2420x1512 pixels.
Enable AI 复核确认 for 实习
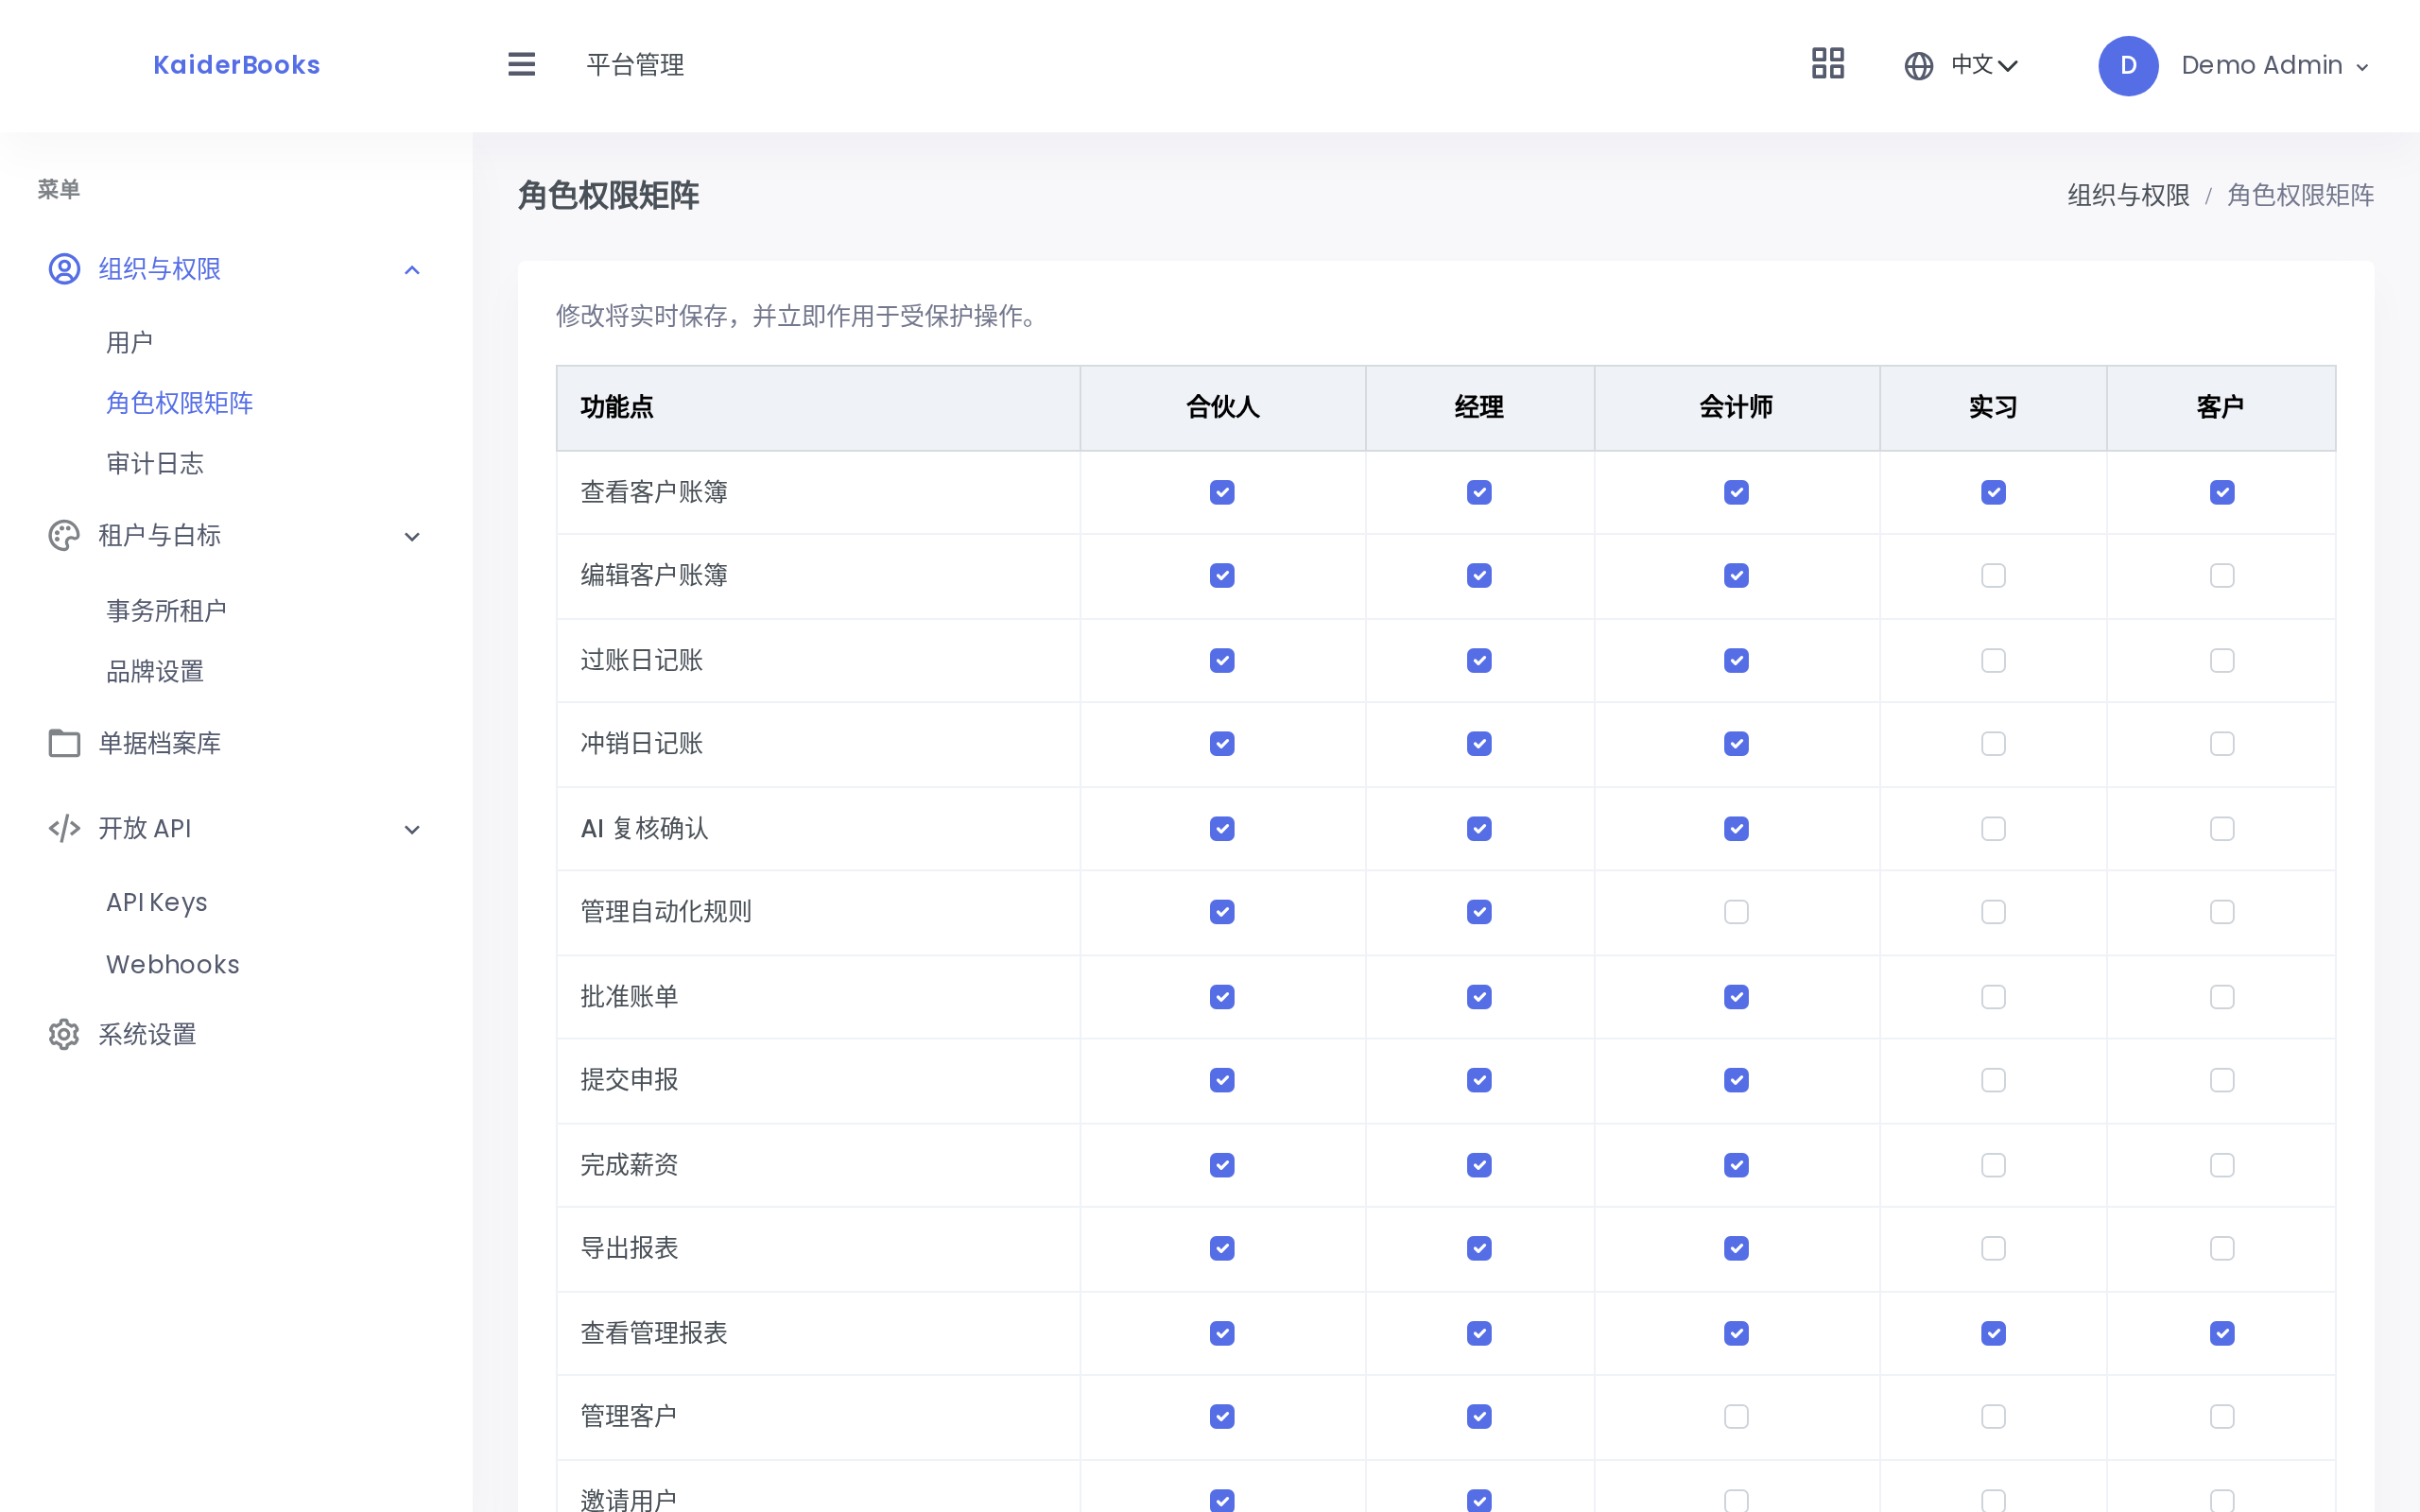click(1993, 829)
